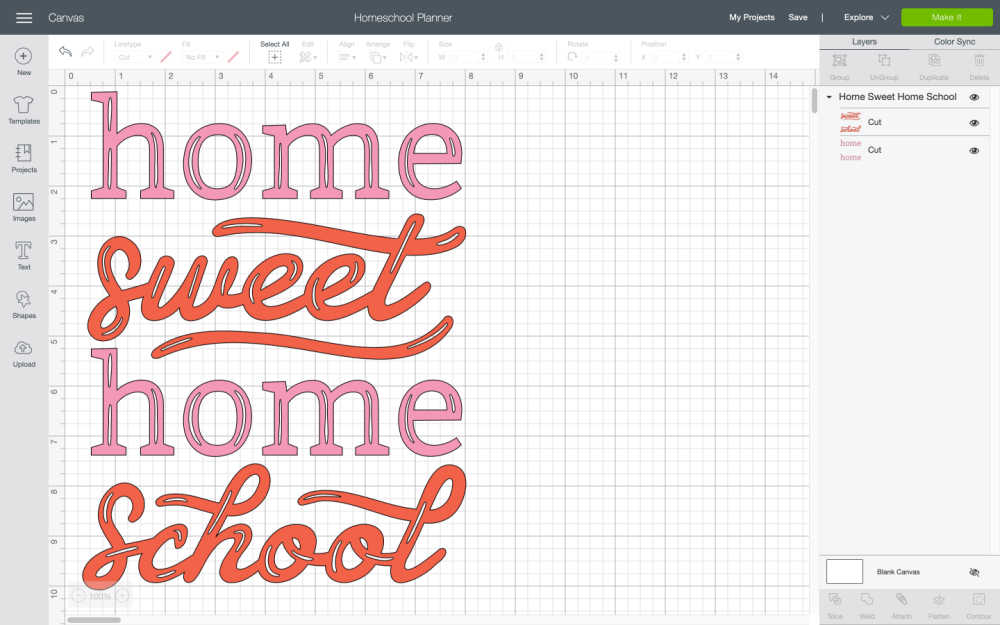Create a New project

pos(24,61)
